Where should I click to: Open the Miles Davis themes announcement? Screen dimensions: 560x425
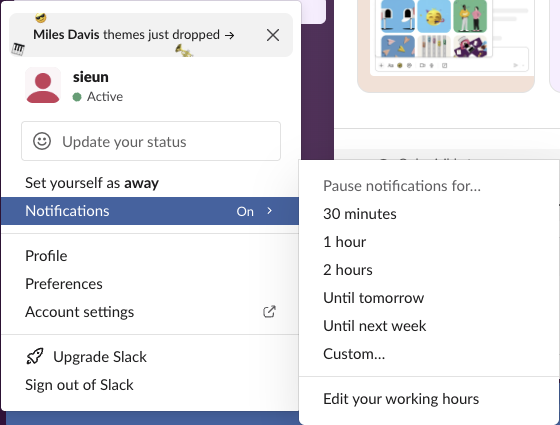point(134,35)
